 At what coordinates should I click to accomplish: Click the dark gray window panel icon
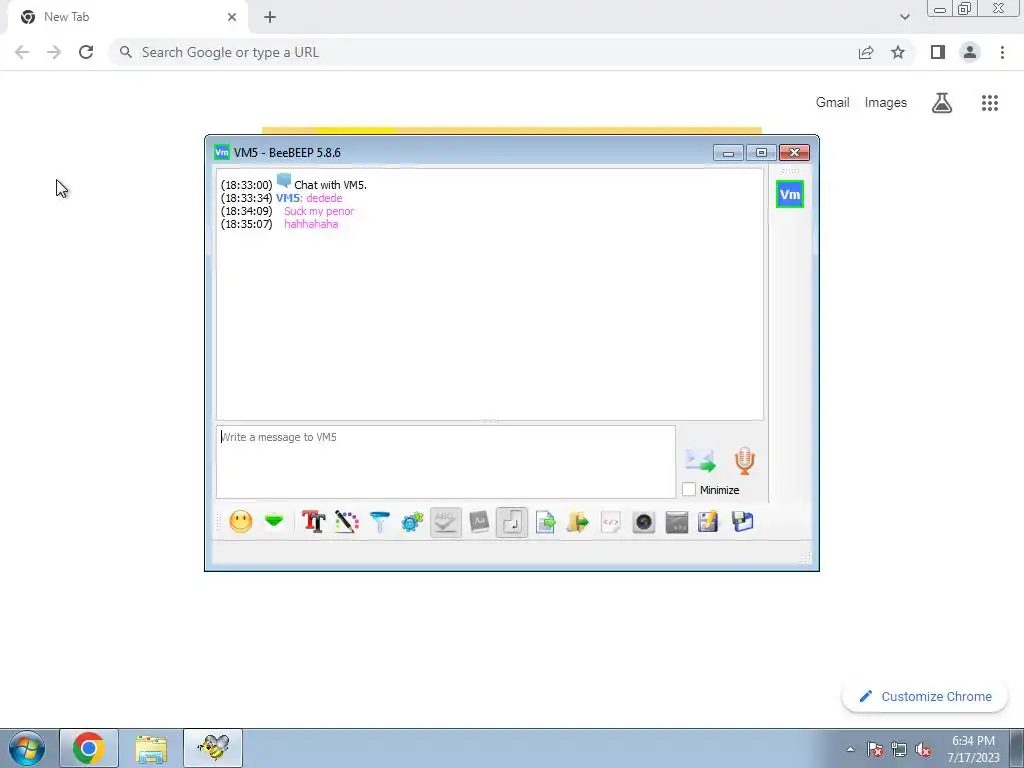click(x=677, y=522)
